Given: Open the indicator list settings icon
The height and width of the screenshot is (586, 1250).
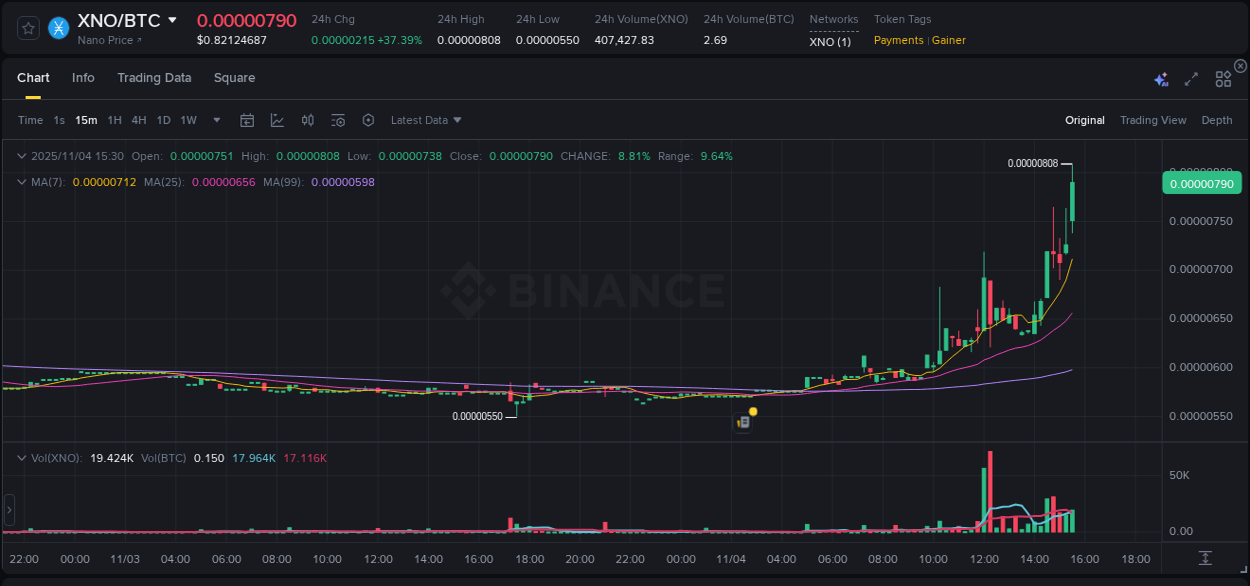Looking at the screenshot, I should click(x=338, y=120).
